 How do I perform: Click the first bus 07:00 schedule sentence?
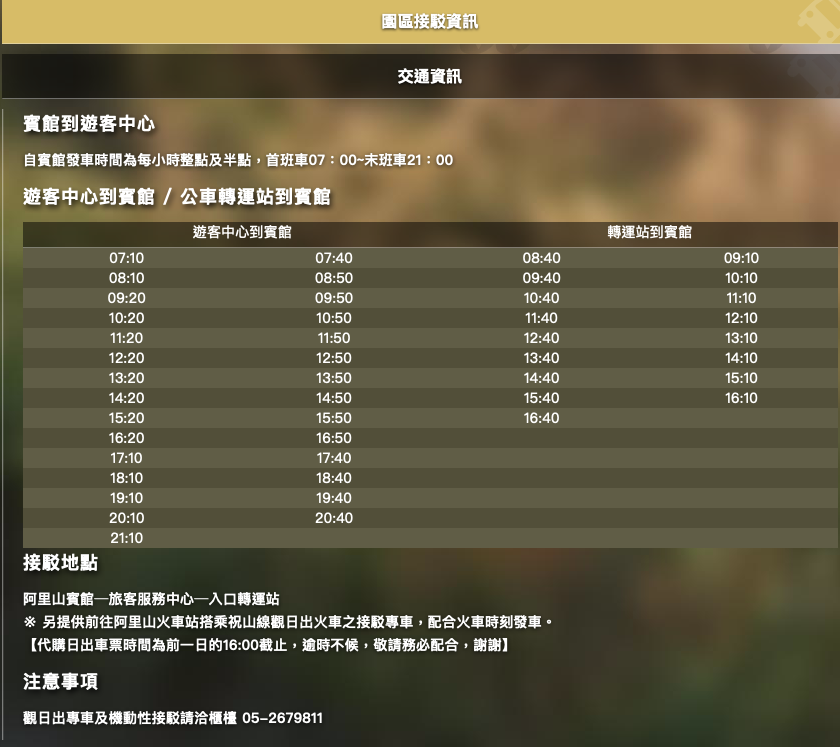[x=238, y=160]
